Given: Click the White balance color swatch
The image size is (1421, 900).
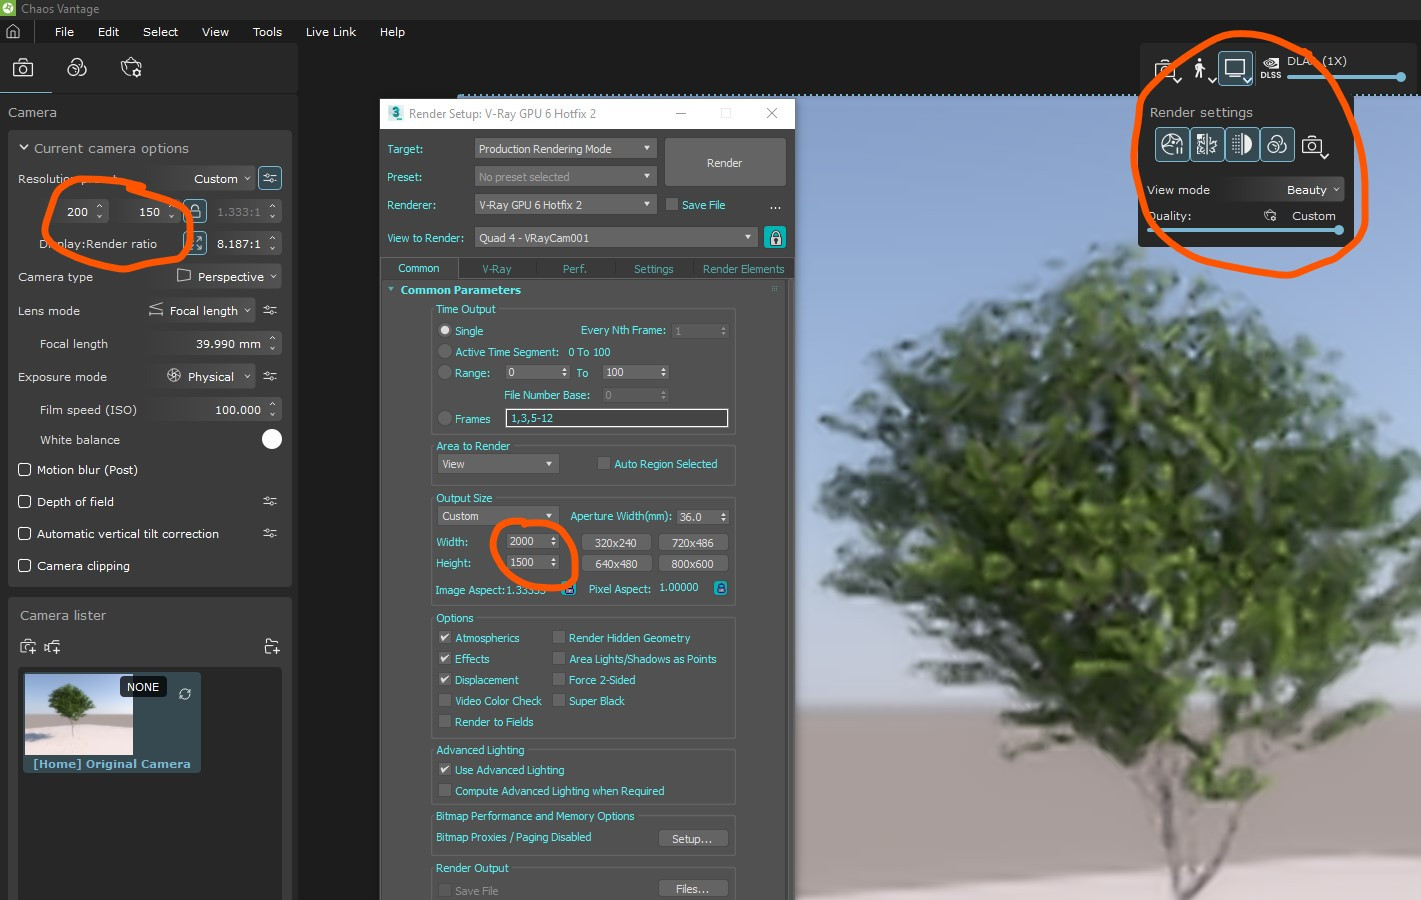Looking at the screenshot, I should (x=271, y=439).
